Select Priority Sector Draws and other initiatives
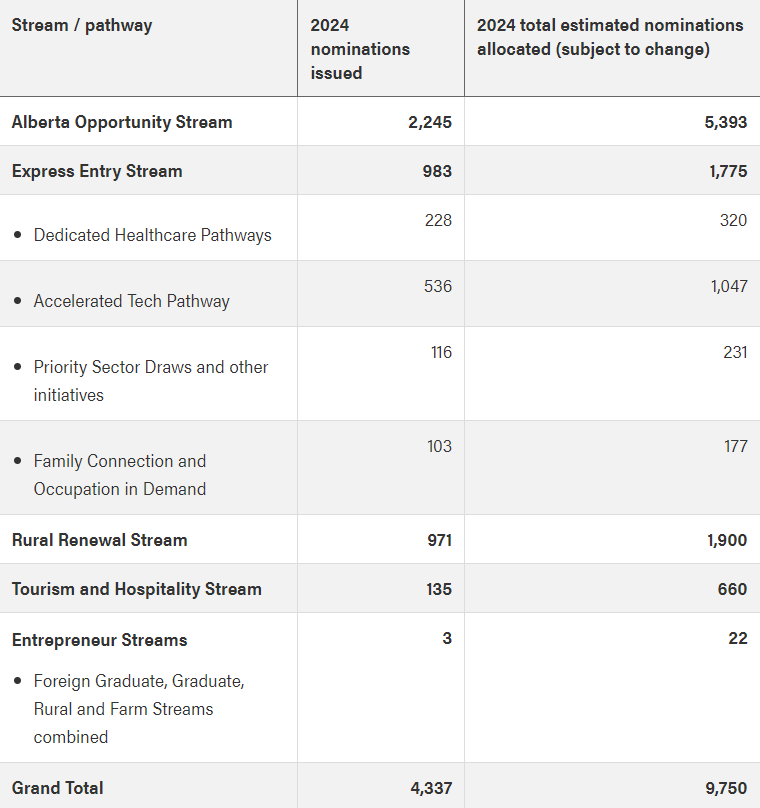760x808 pixels. coord(151,381)
